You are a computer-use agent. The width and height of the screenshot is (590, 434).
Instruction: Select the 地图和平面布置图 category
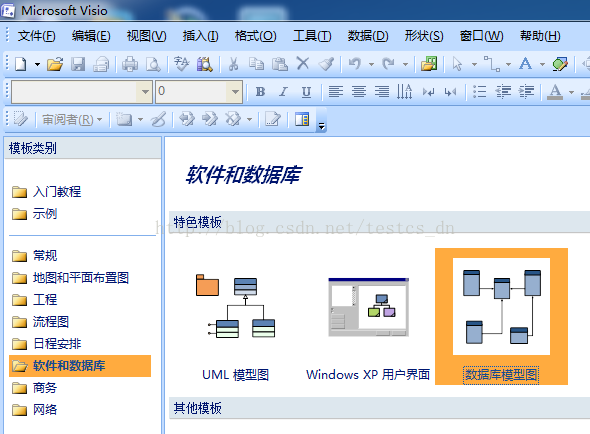[70, 278]
